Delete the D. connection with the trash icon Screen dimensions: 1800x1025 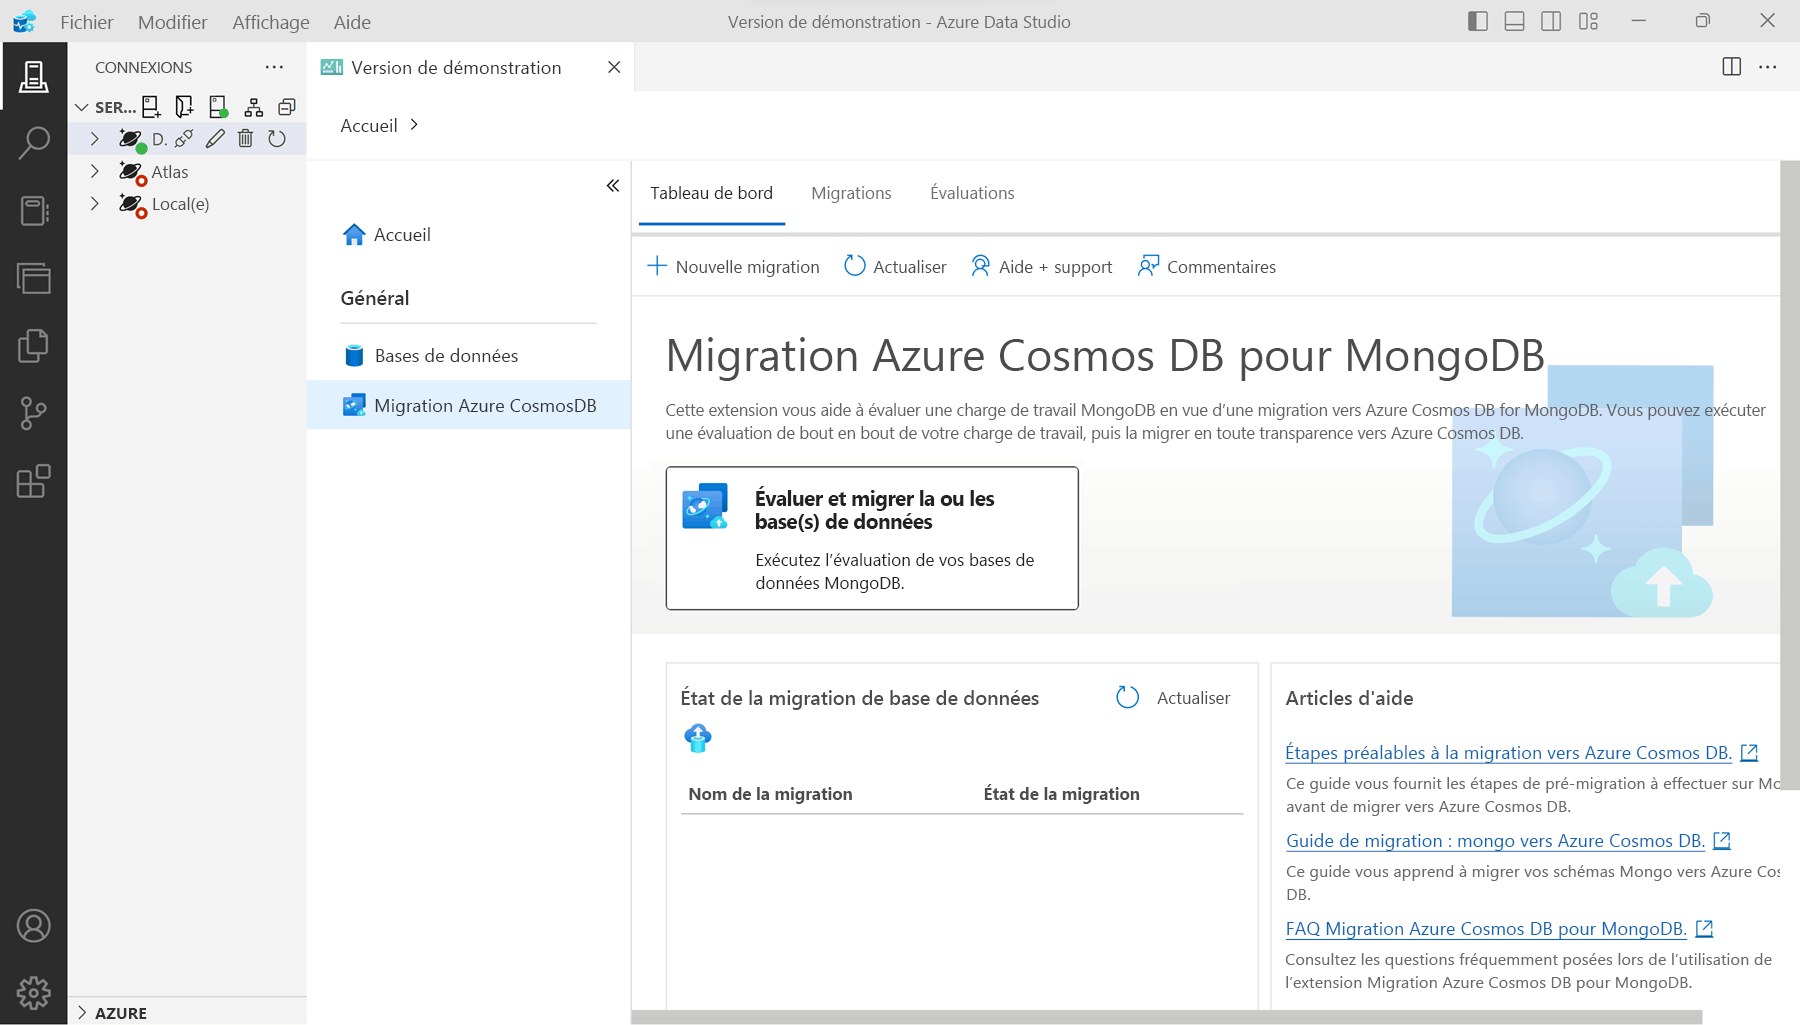coord(246,138)
